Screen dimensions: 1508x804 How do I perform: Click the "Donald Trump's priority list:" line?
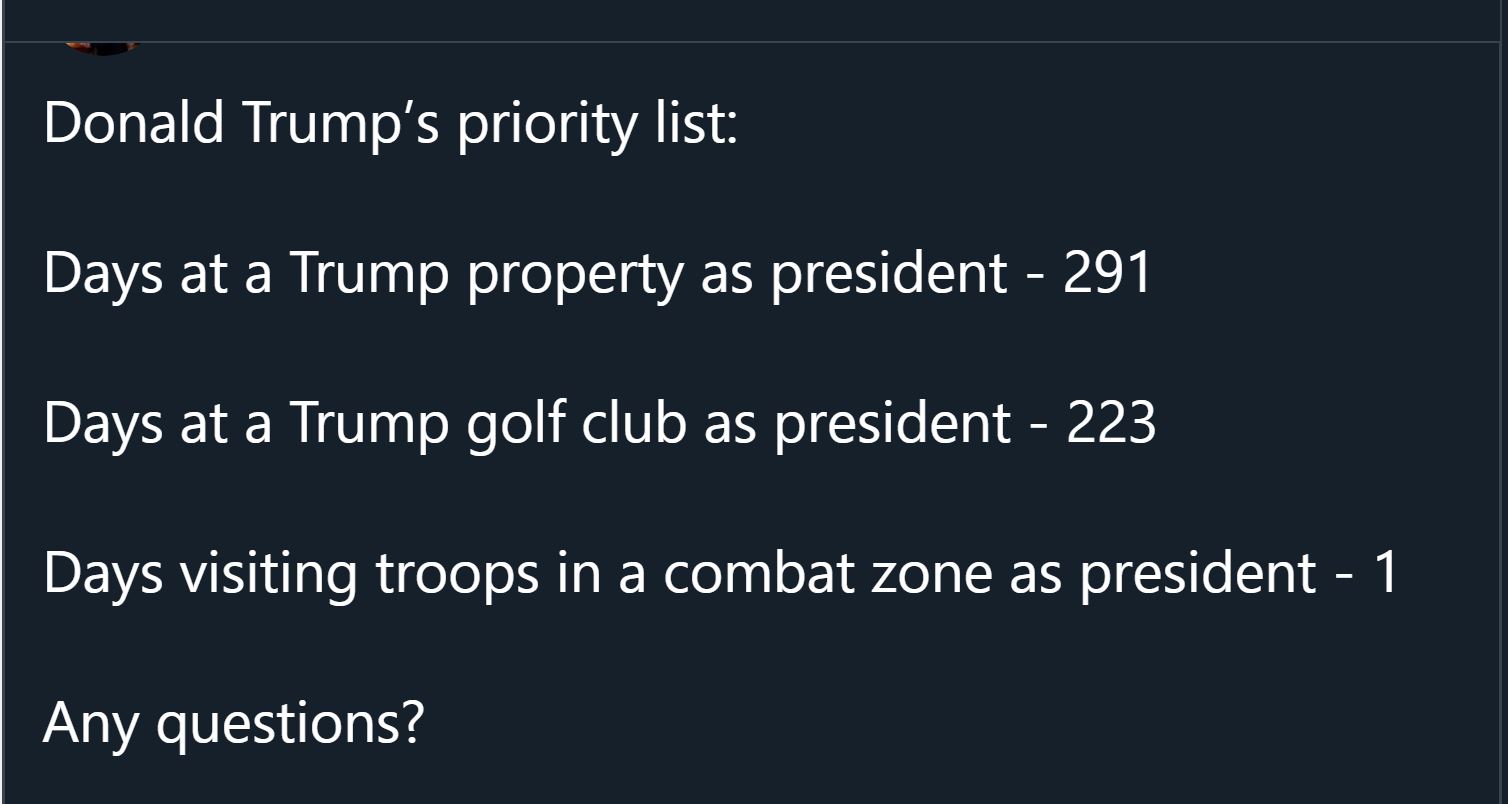click(391, 124)
